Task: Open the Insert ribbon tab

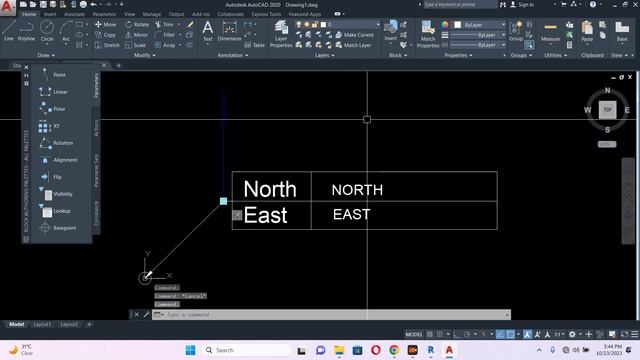Action: [x=50, y=14]
